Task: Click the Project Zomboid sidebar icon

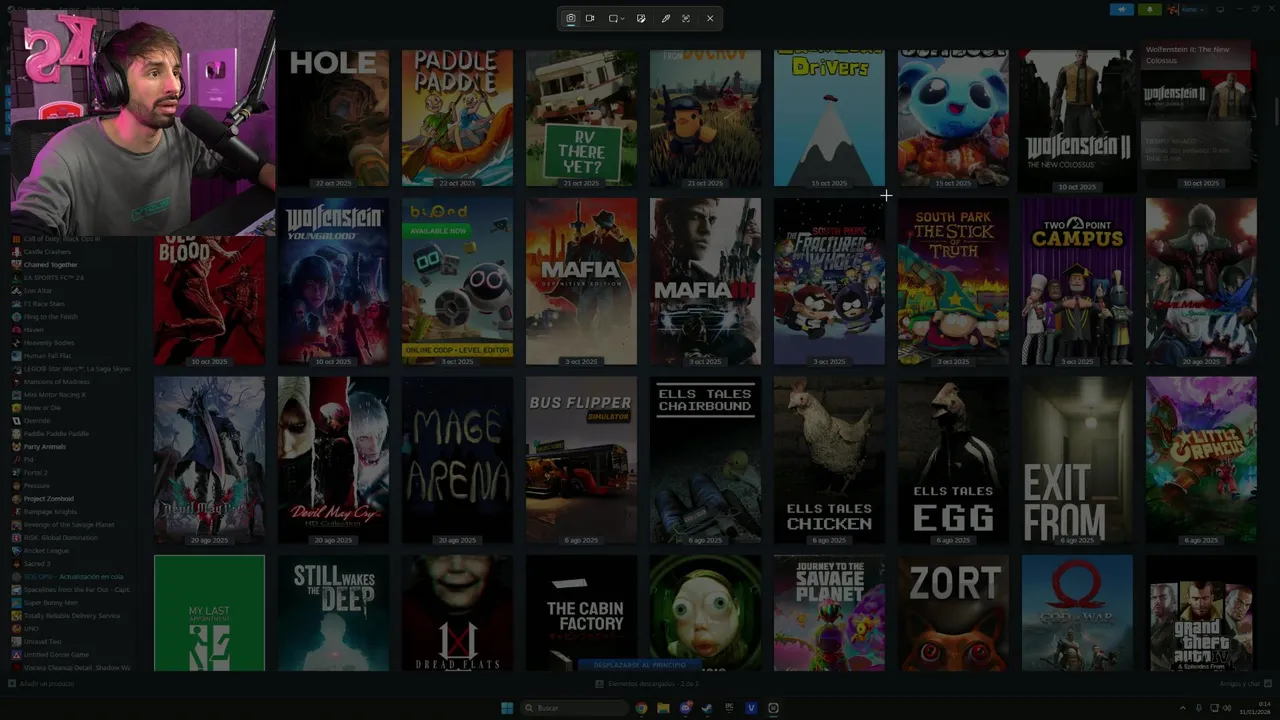Action: [16, 499]
